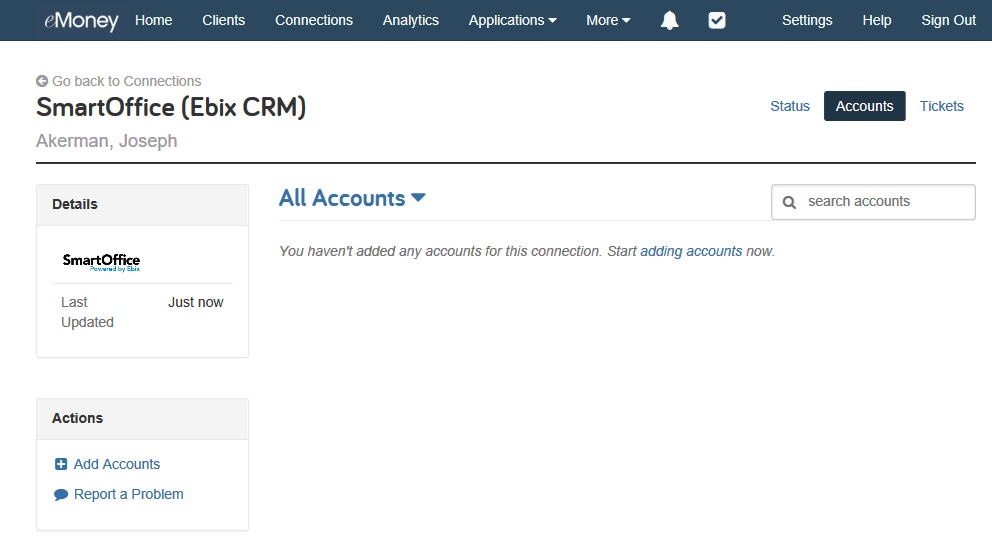The height and width of the screenshot is (546, 992).
Task: Click the speech bubble icon for Report a Problem
Action: pyautogui.click(x=61, y=495)
